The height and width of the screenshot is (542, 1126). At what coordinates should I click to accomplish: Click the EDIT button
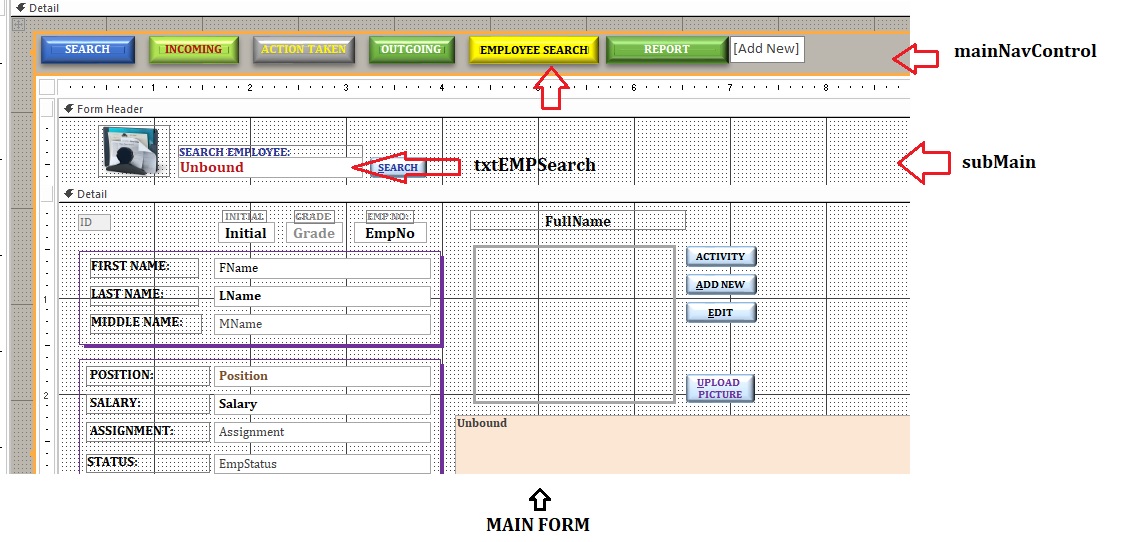coord(721,312)
